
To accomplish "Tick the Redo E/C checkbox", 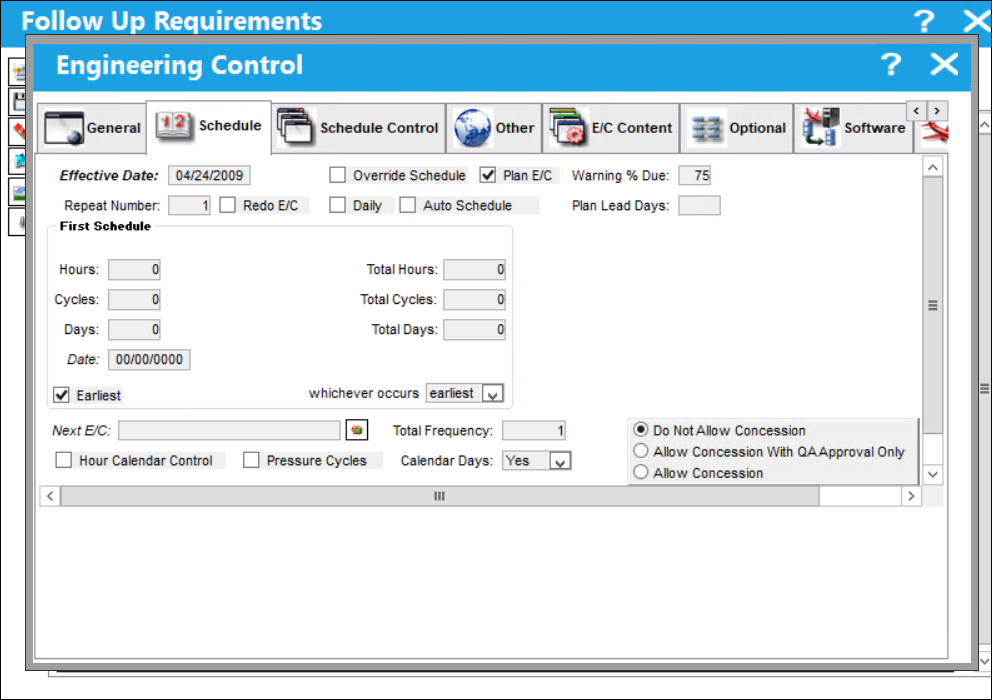I will point(228,205).
